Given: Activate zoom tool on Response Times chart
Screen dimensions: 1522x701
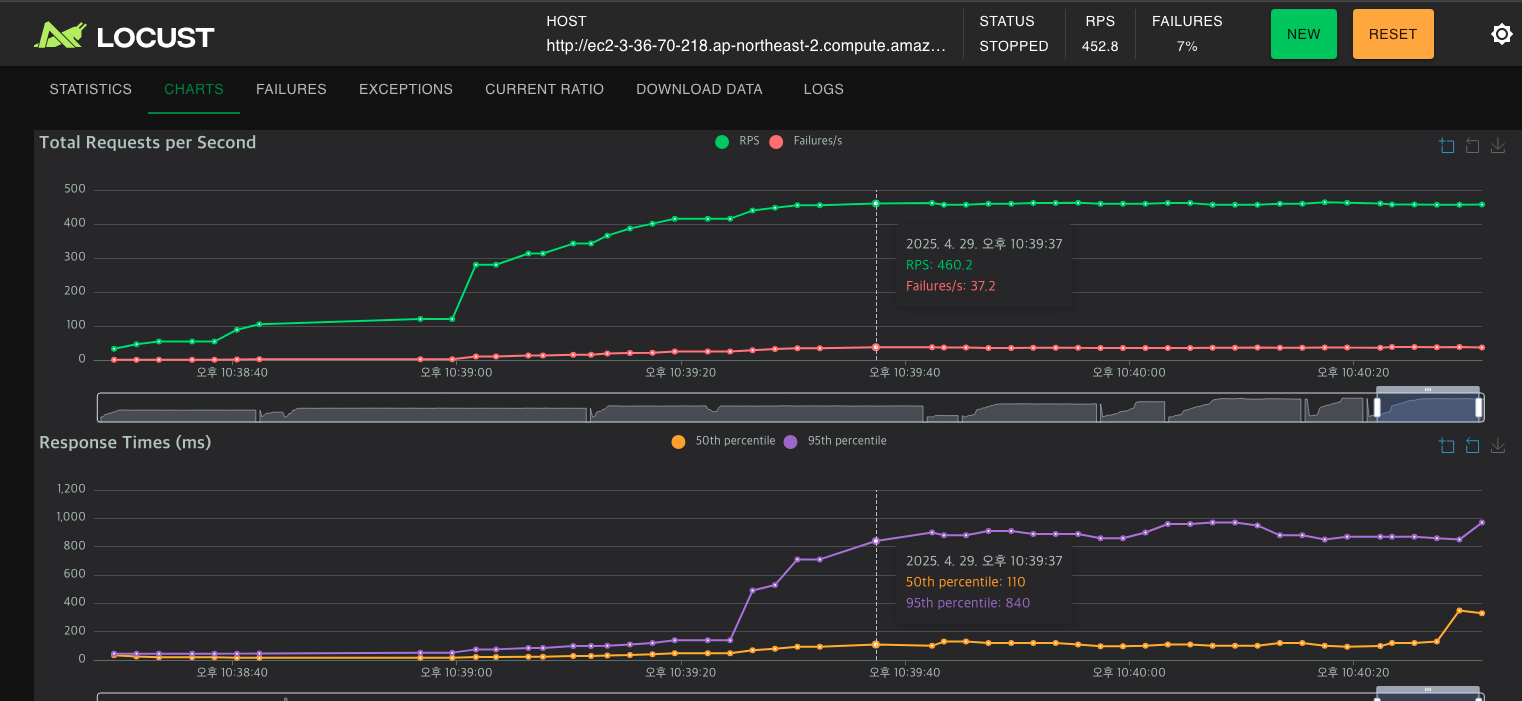Looking at the screenshot, I should click(1447, 446).
